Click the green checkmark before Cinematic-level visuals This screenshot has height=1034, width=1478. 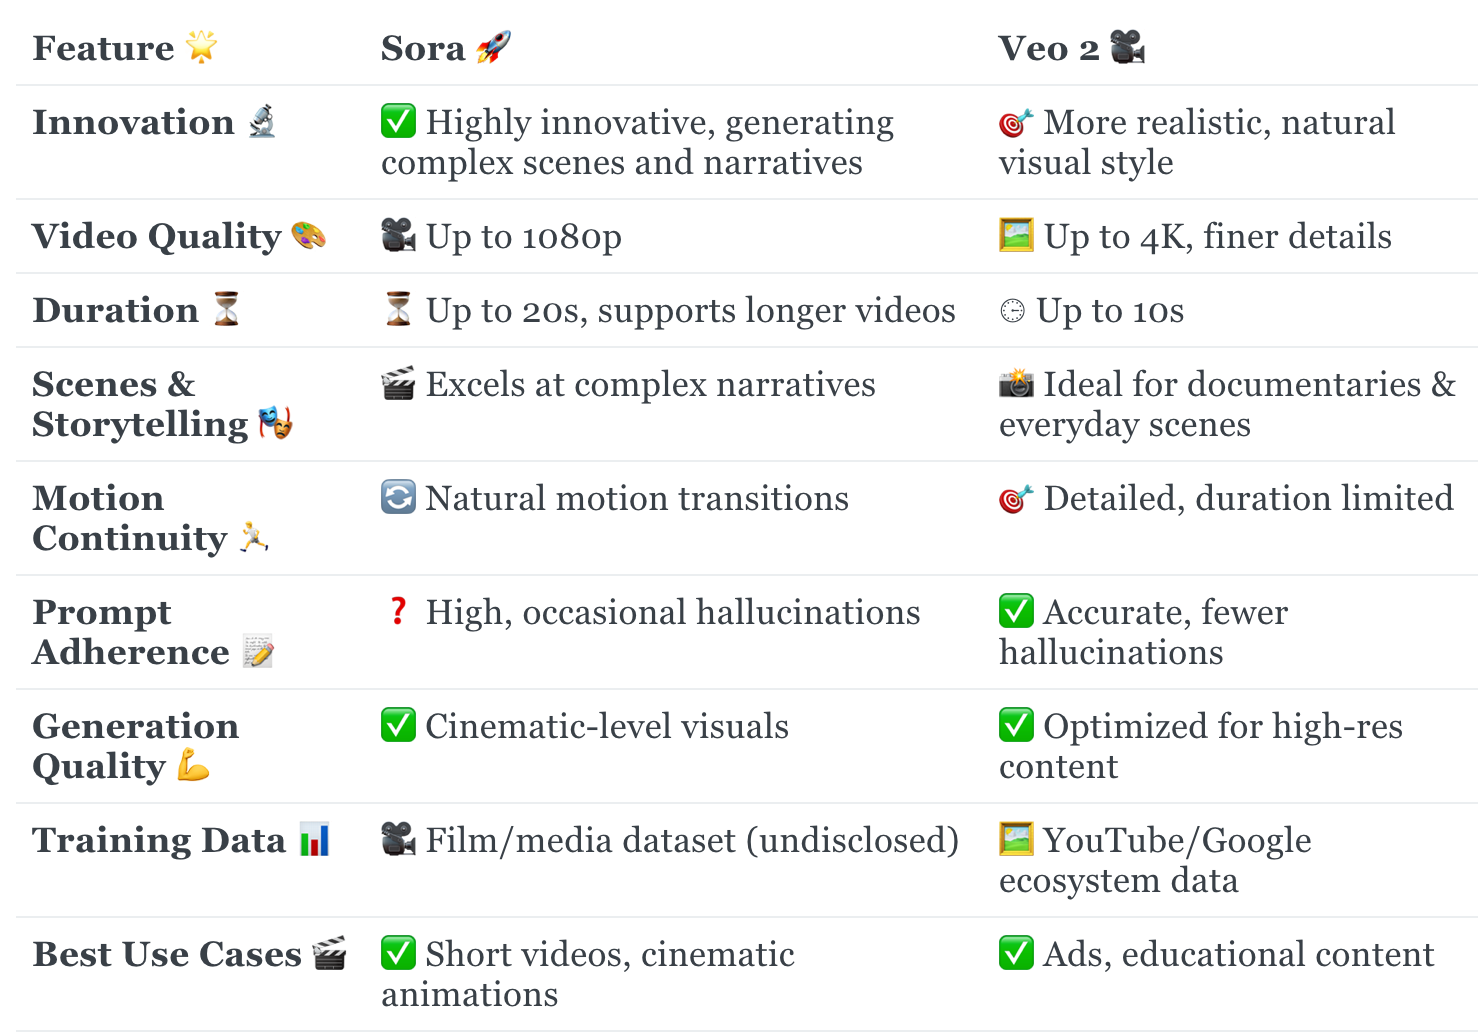[x=398, y=725]
